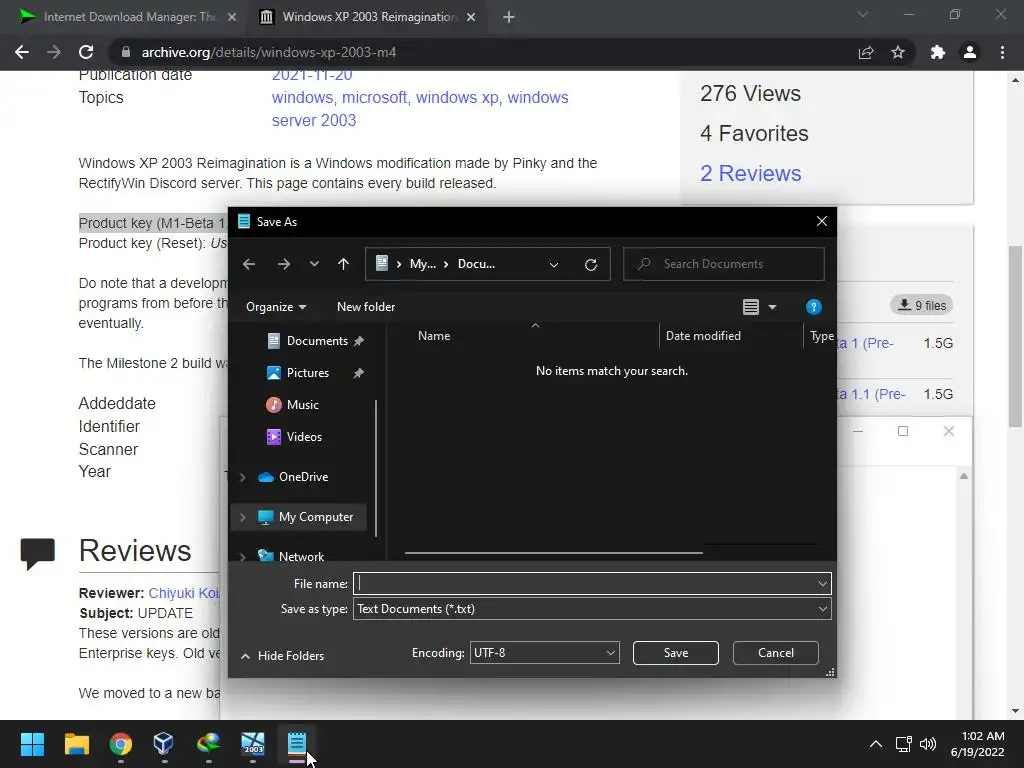Click the 9 files download button
The image size is (1024, 768).
tap(921, 305)
